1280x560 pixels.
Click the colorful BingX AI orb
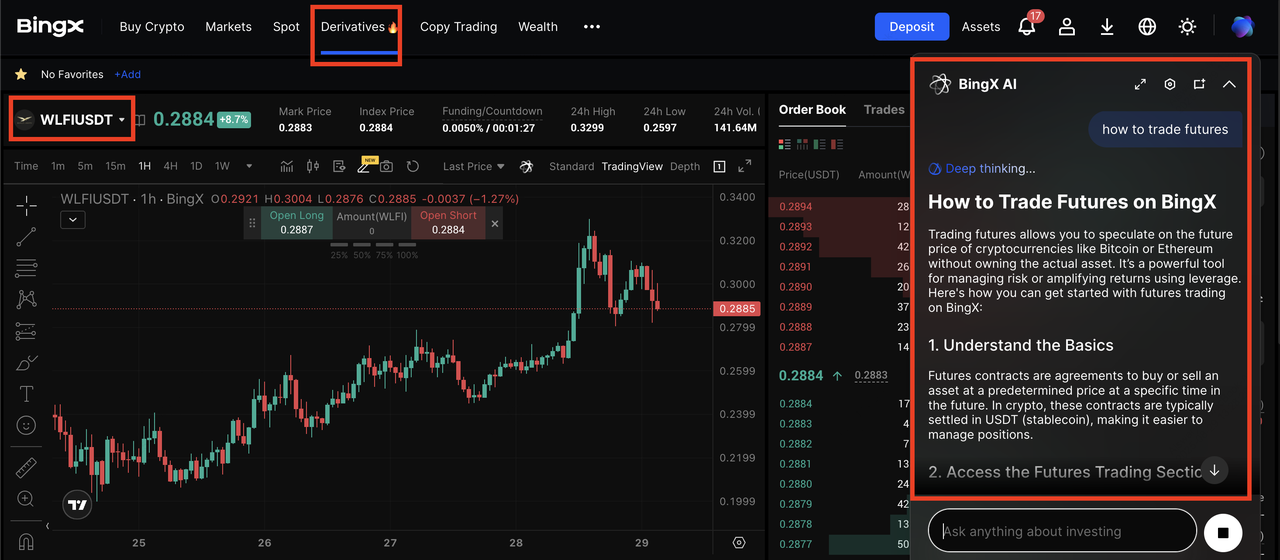pyautogui.click(x=1242, y=27)
